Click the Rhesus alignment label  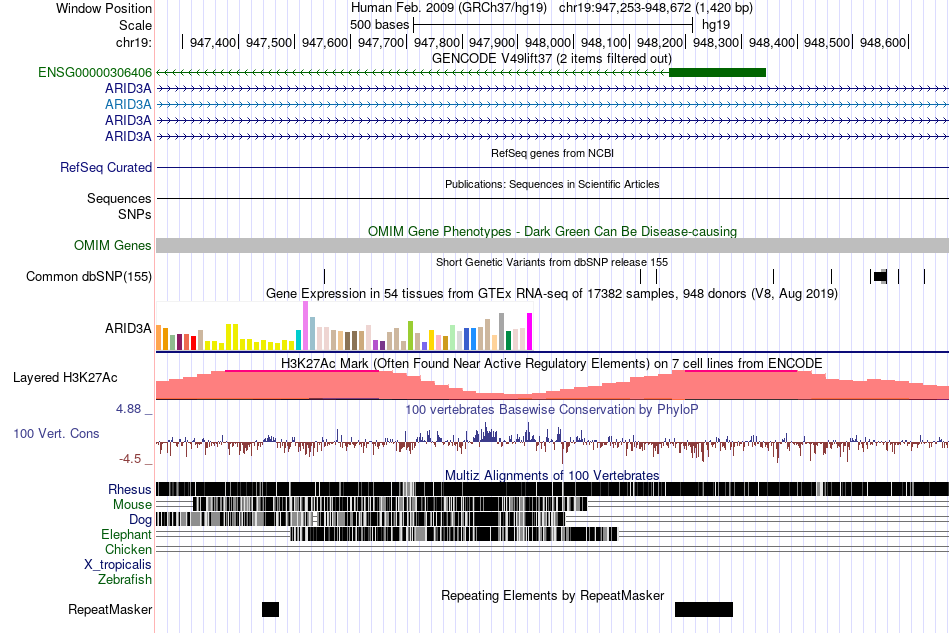[130, 489]
